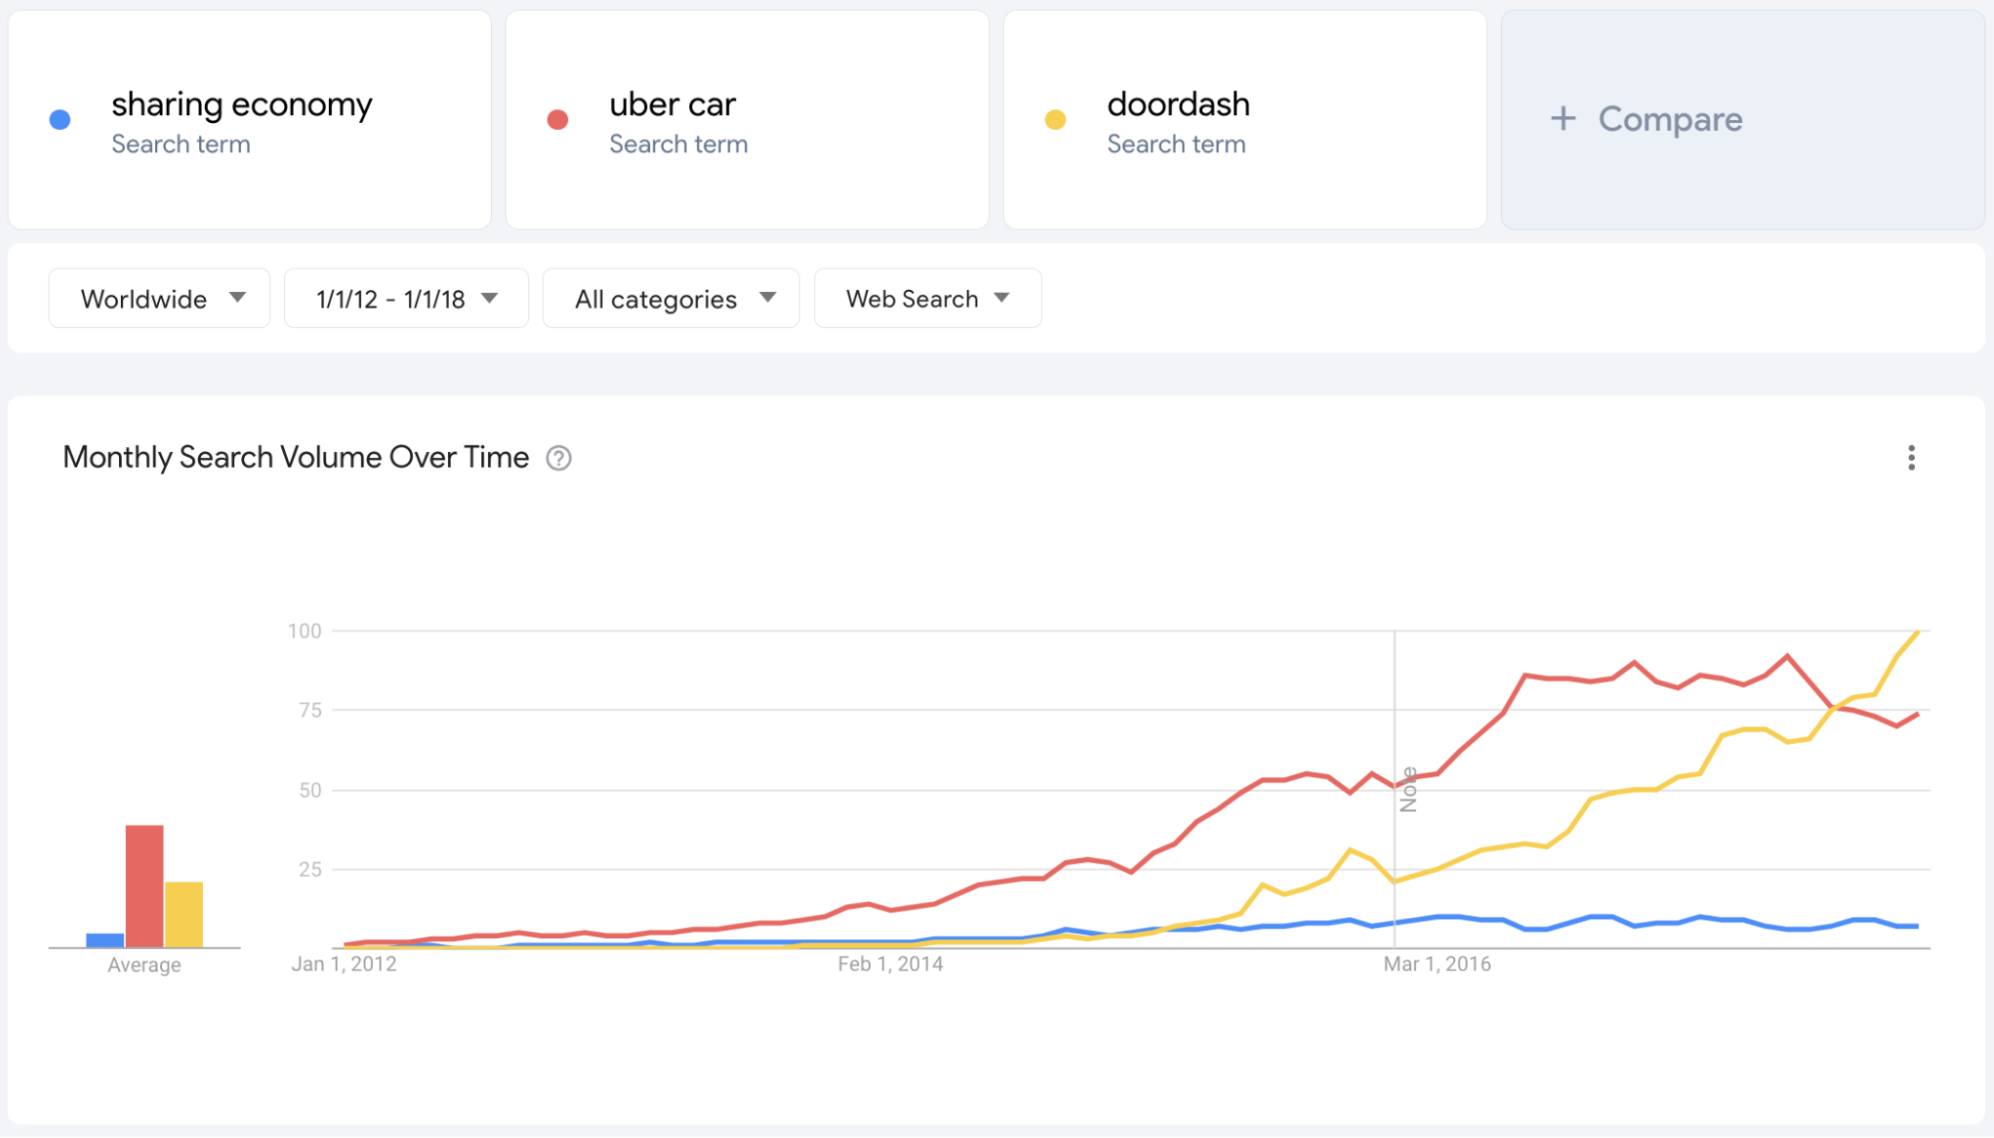Click the 25 y-axis label
The width and height of the screenshot is (1994, 1138).
[310, 869]
